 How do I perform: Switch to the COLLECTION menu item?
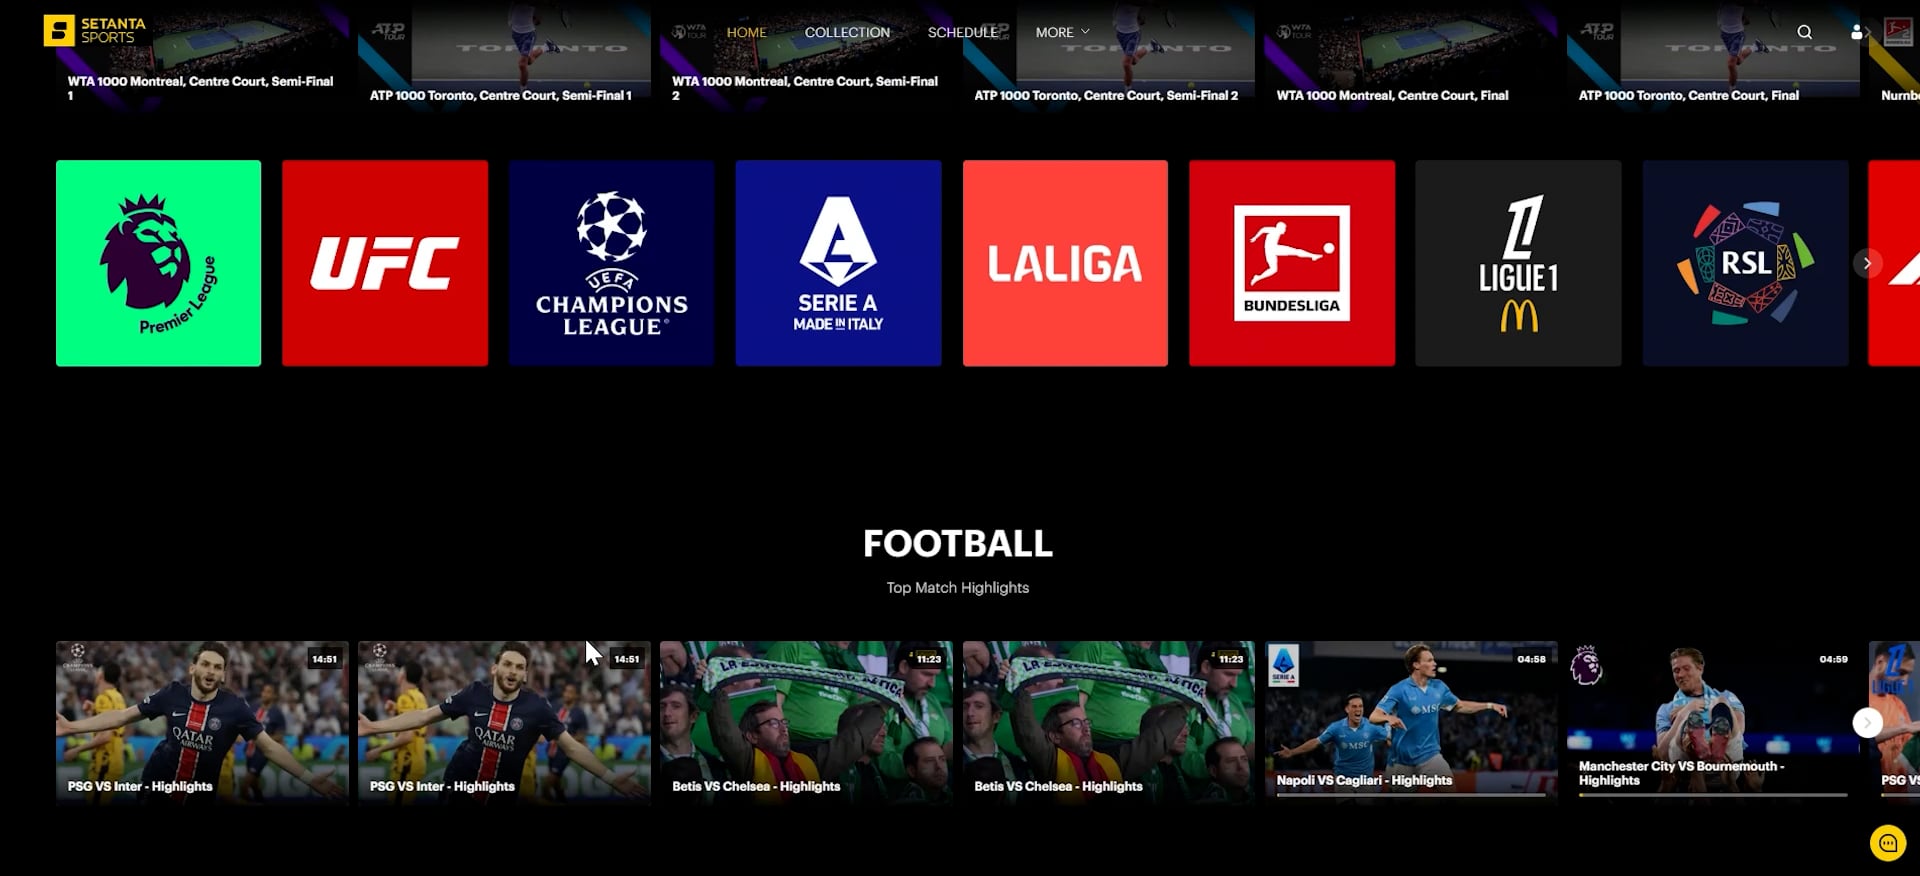coord(847,32)
